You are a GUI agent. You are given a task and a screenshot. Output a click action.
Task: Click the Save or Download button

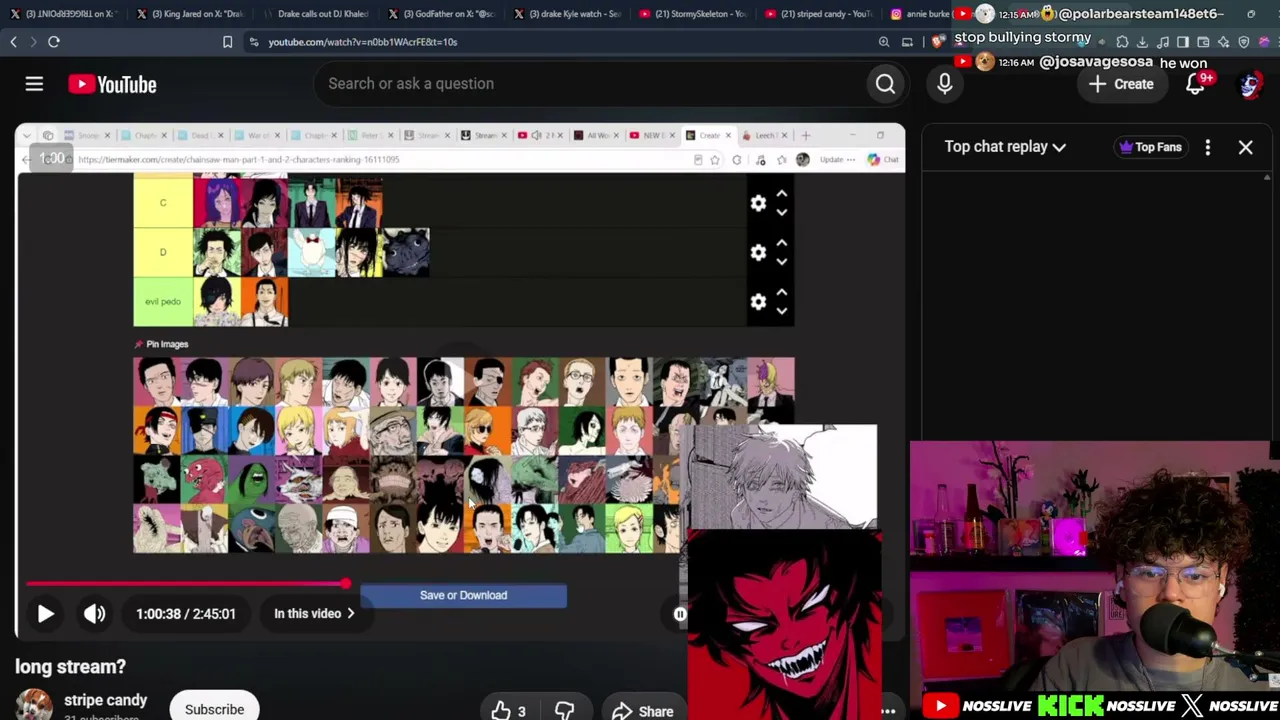[x=463, y=596]
